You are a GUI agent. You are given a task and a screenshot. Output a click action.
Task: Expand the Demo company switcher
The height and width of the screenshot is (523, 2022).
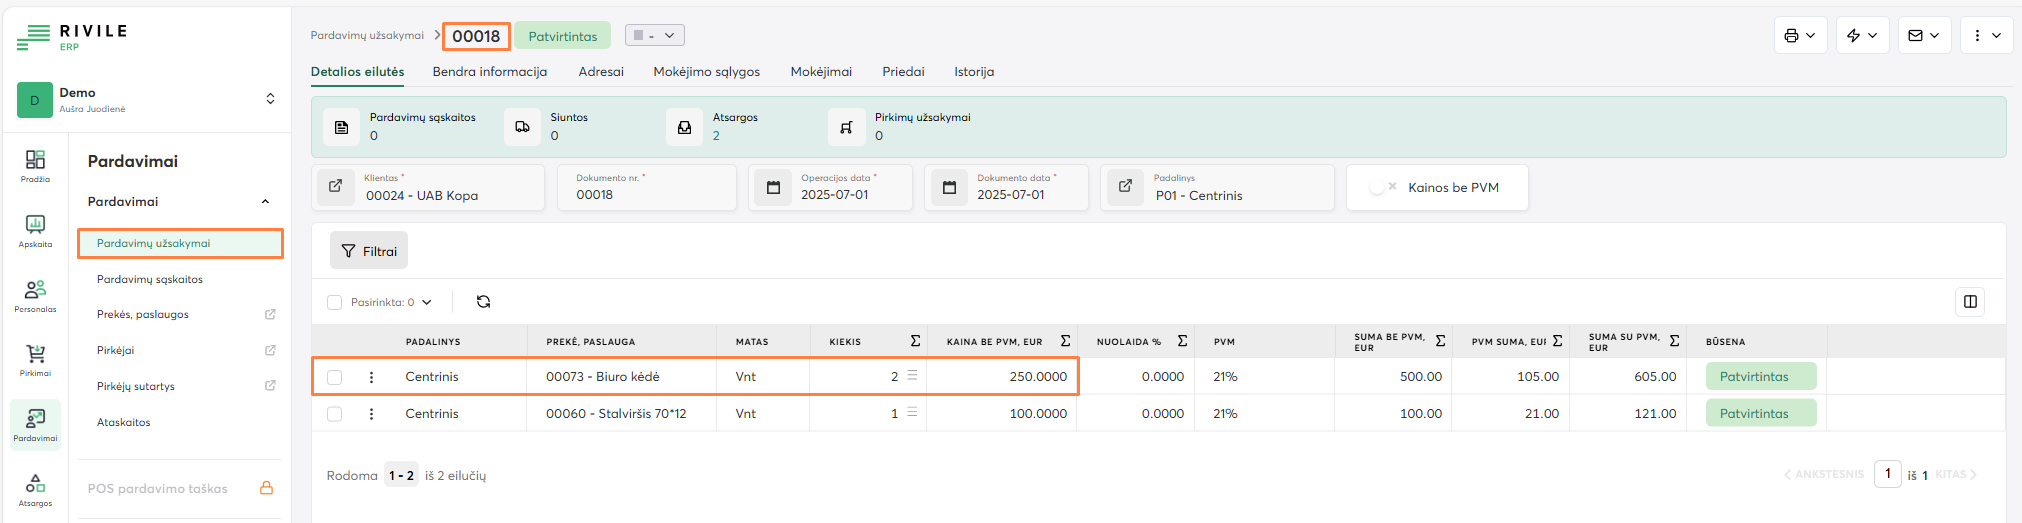[x=269, y=99]
